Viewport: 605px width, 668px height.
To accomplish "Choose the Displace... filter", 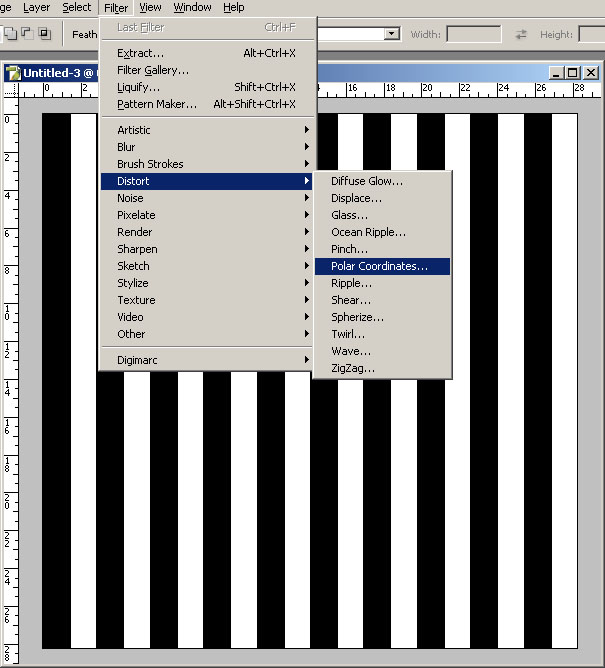I will pyautogui.click(x=382, y=198).
